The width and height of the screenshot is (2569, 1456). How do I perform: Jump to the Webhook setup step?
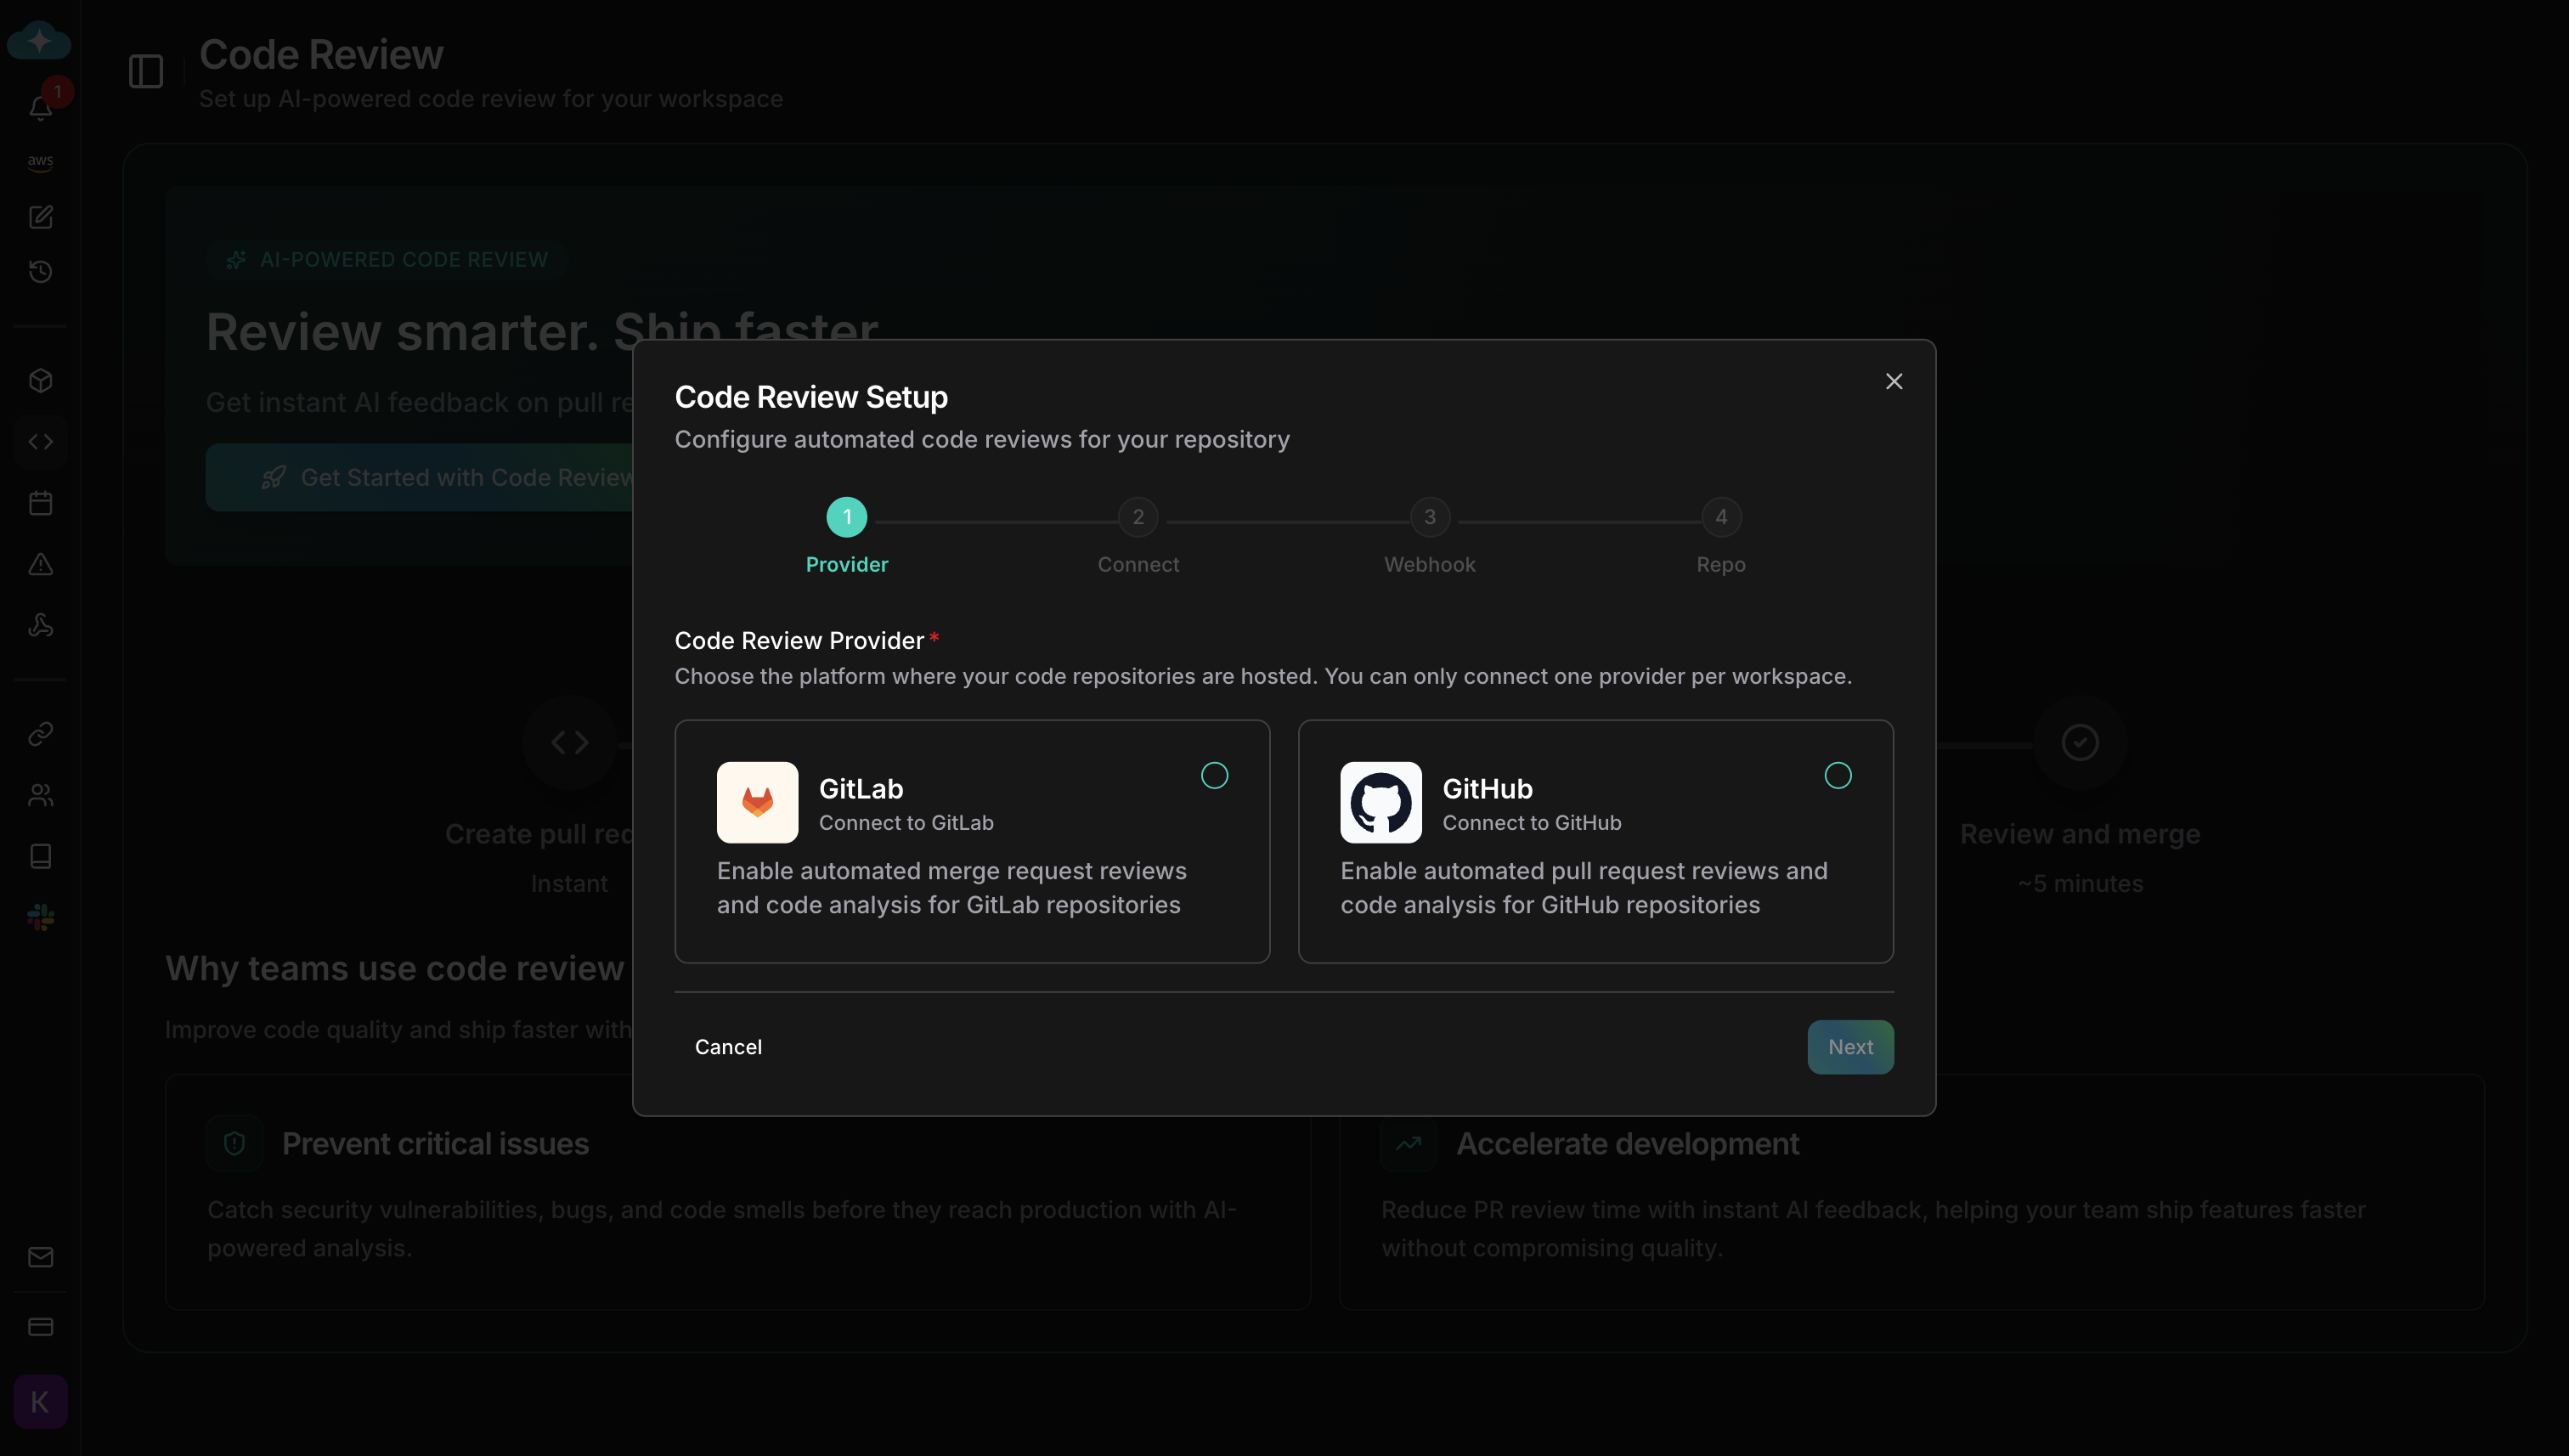(1428, 517)
